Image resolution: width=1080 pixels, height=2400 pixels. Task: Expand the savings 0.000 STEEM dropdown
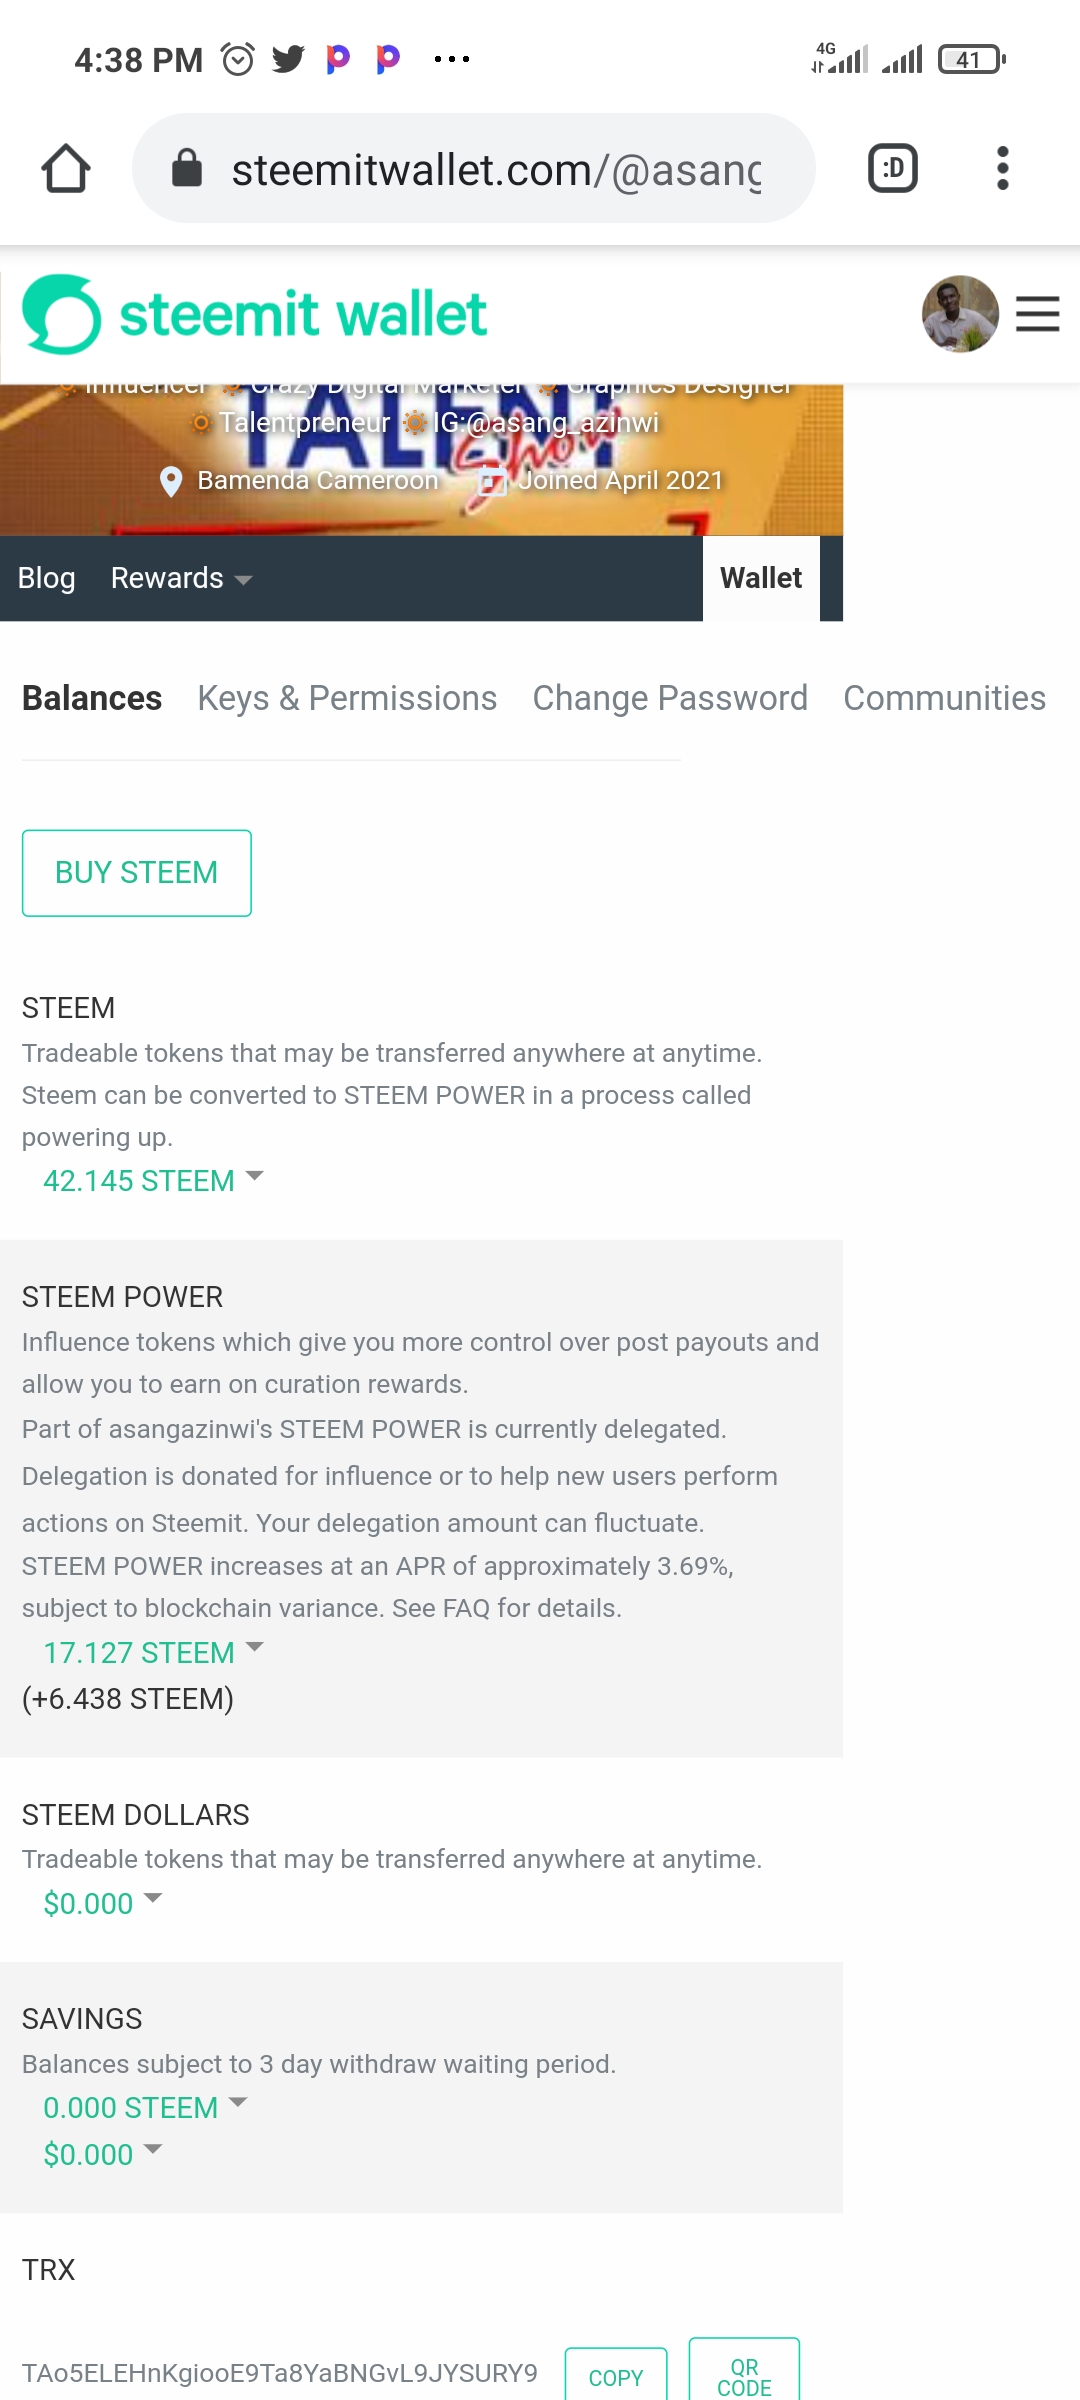pyautogui.click(x=144, y=2107)
